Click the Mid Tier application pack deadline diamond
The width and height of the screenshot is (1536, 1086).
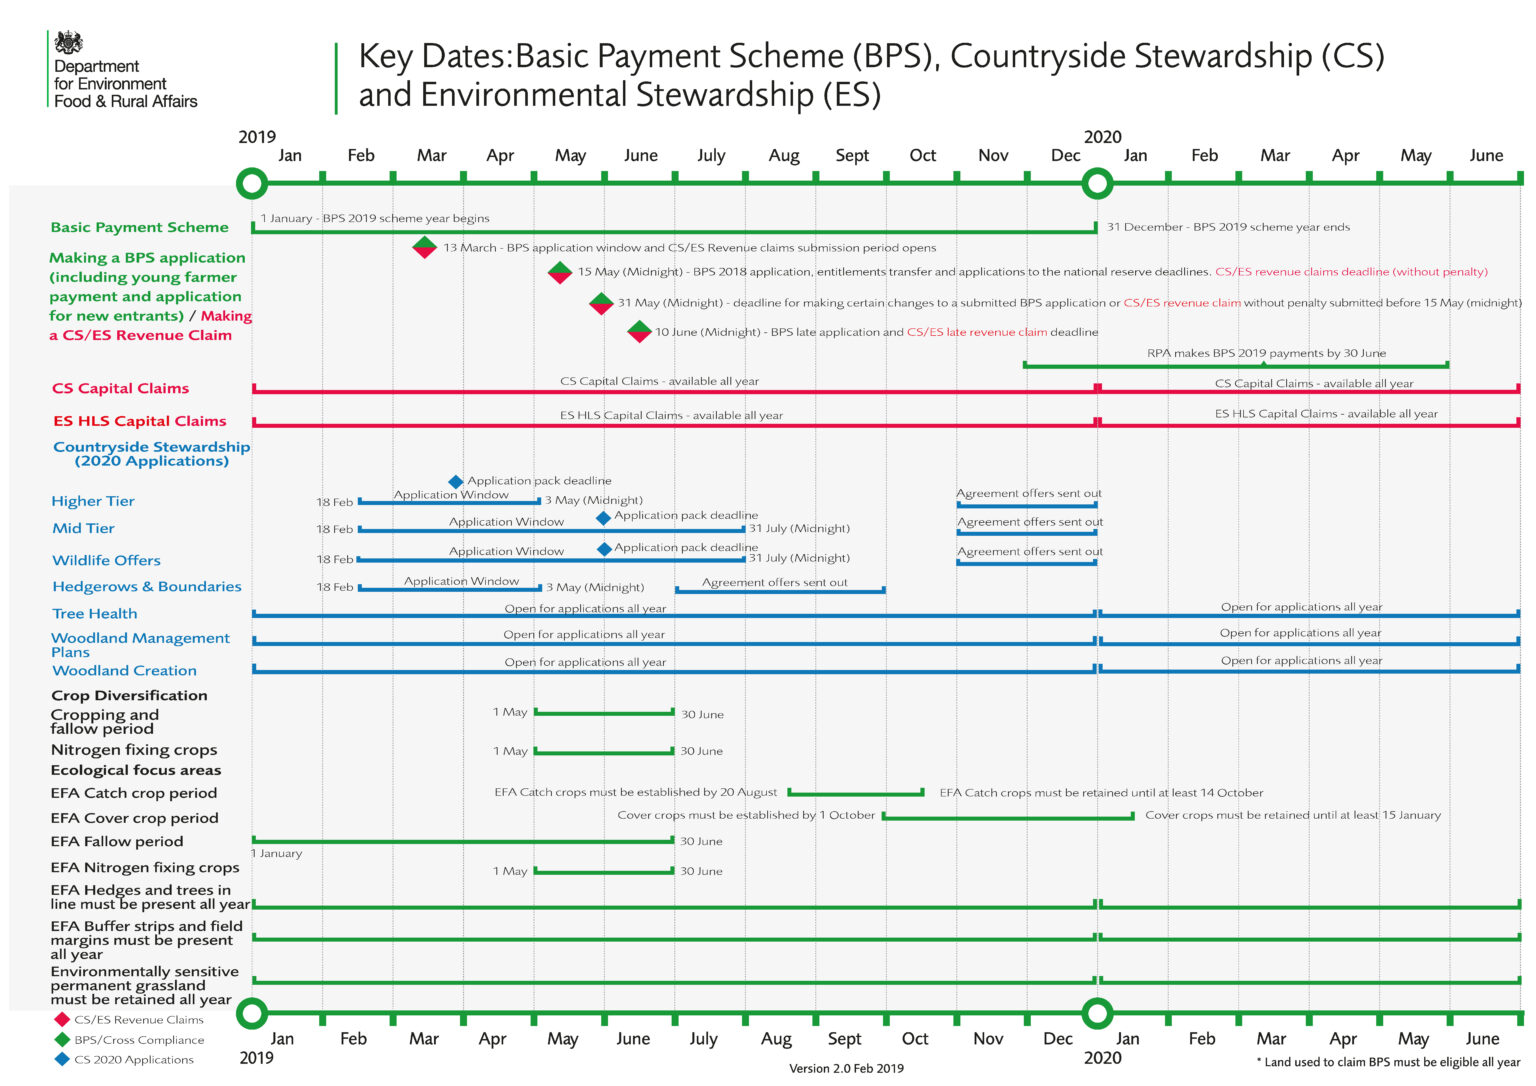pyautogui.click(x=604, y=518)
